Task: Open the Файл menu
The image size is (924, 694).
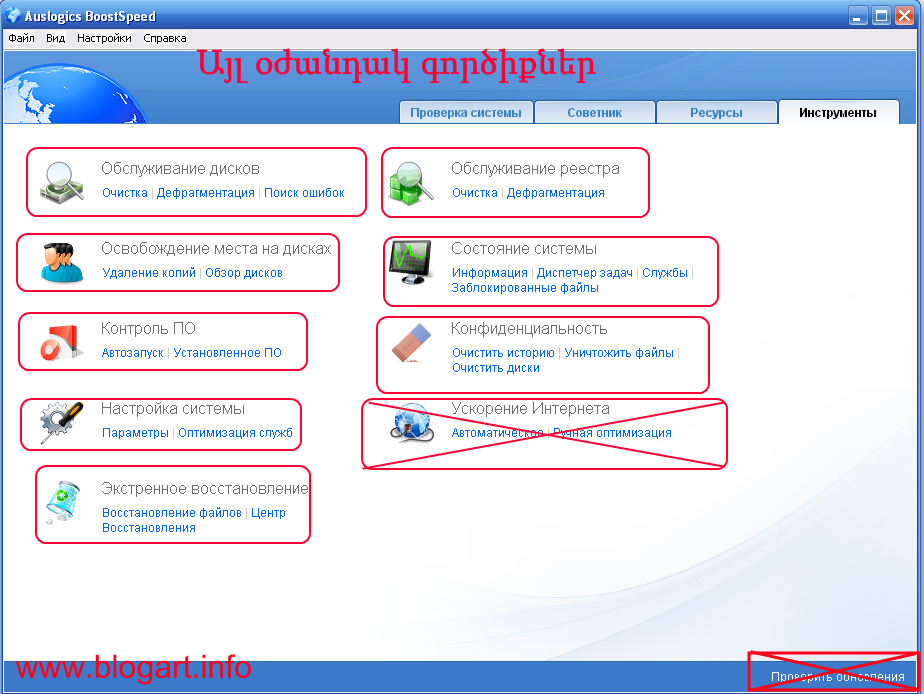Action: pos(21,38)
